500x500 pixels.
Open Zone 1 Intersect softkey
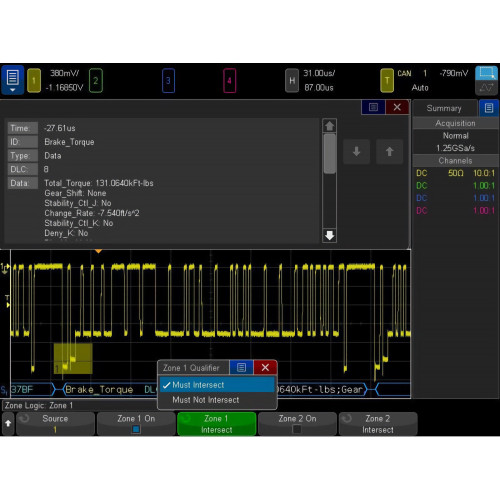217,423
